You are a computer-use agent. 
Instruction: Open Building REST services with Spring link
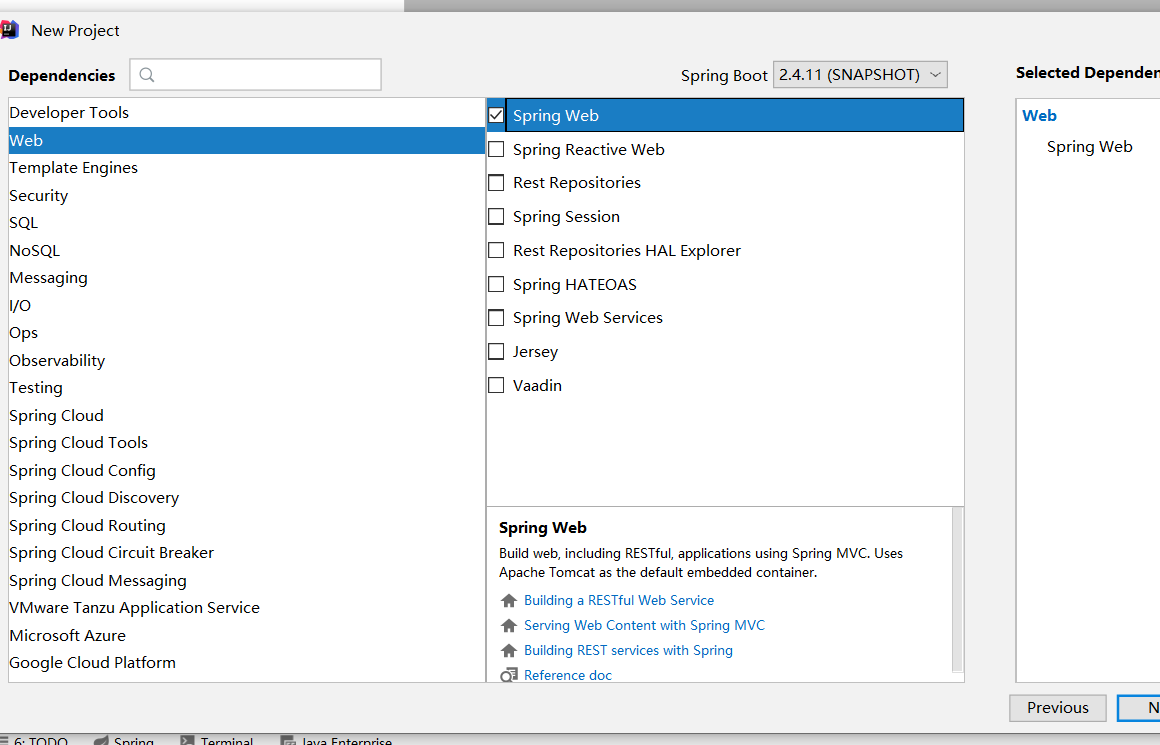click(x=628, y=651)
